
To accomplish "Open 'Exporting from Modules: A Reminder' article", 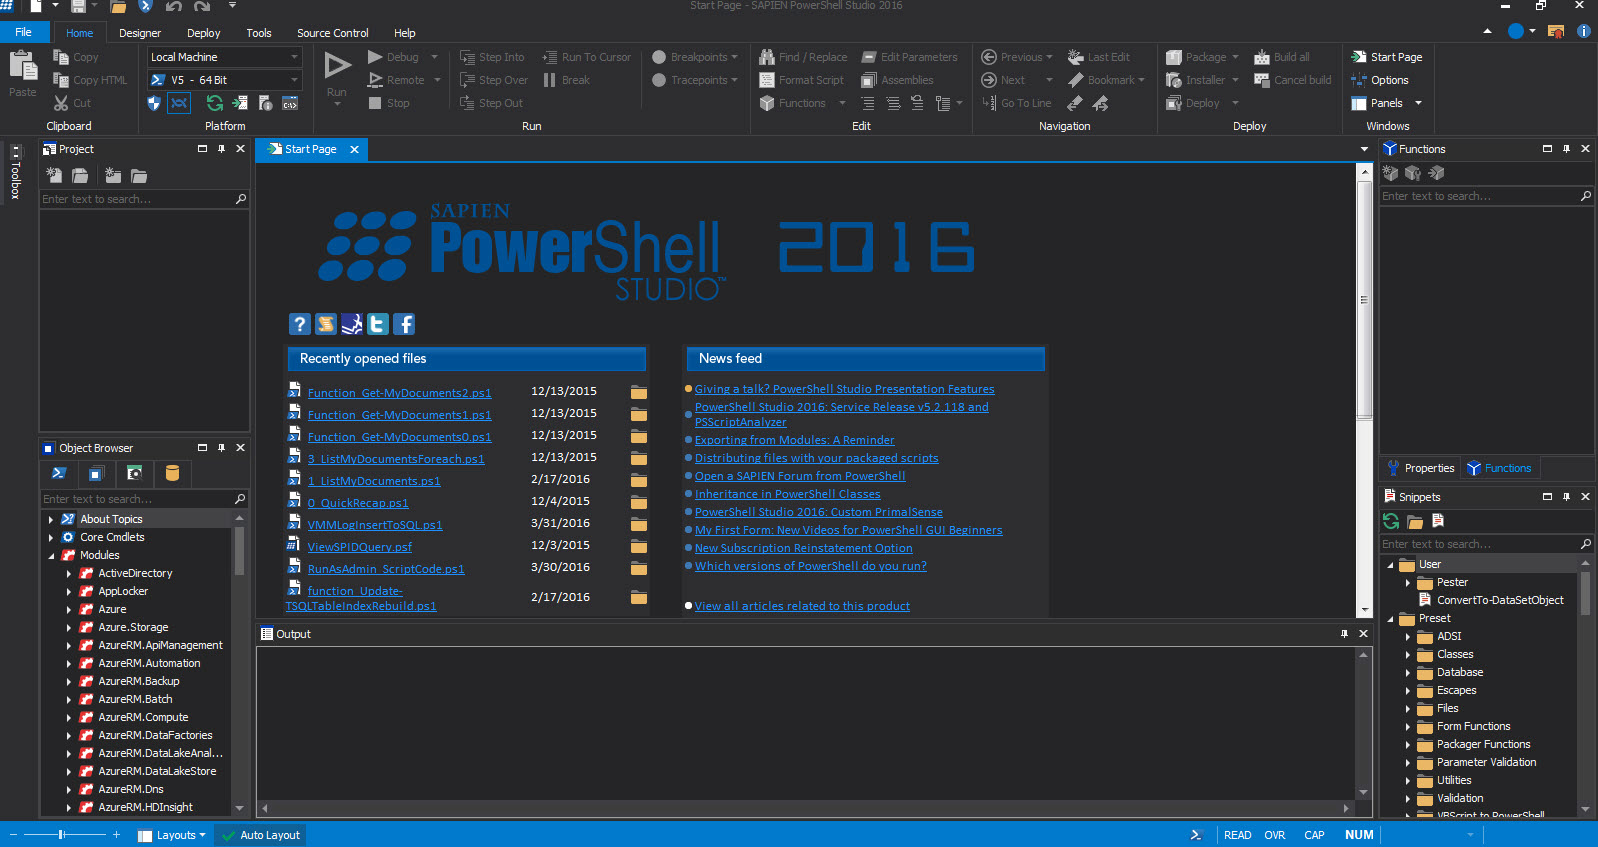I will pyautogui.click(x=795, y=440).
